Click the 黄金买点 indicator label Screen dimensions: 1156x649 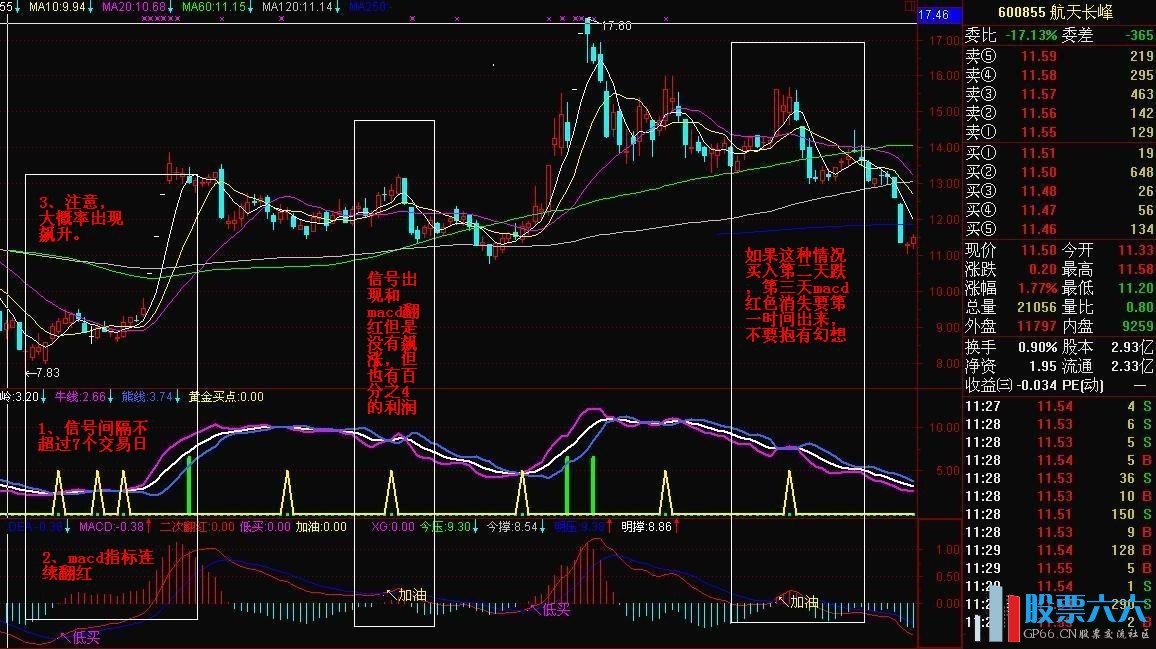225,396
